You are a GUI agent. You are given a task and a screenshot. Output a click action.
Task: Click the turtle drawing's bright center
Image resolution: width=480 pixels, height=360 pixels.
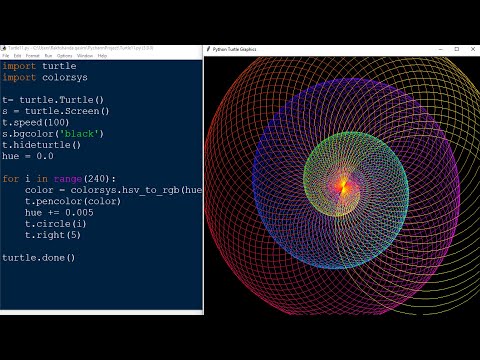[343, 186]
